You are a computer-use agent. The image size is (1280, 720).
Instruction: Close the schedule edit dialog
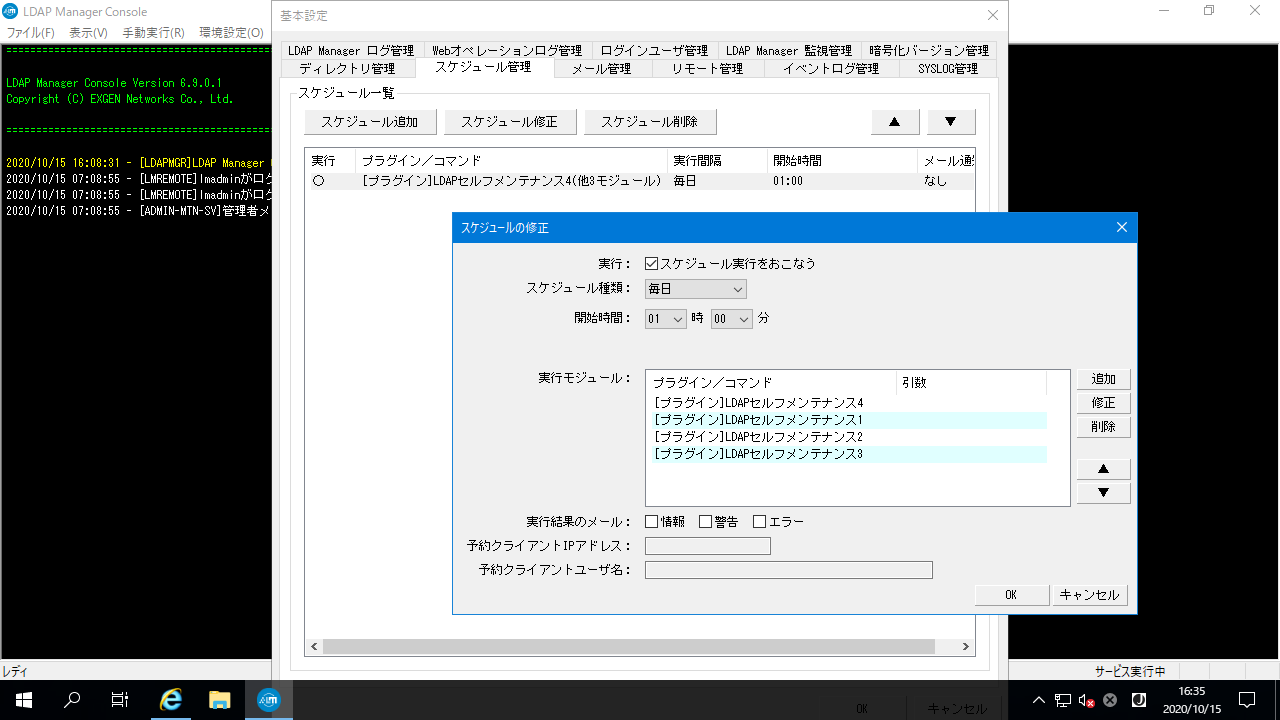click(1121, 227)
